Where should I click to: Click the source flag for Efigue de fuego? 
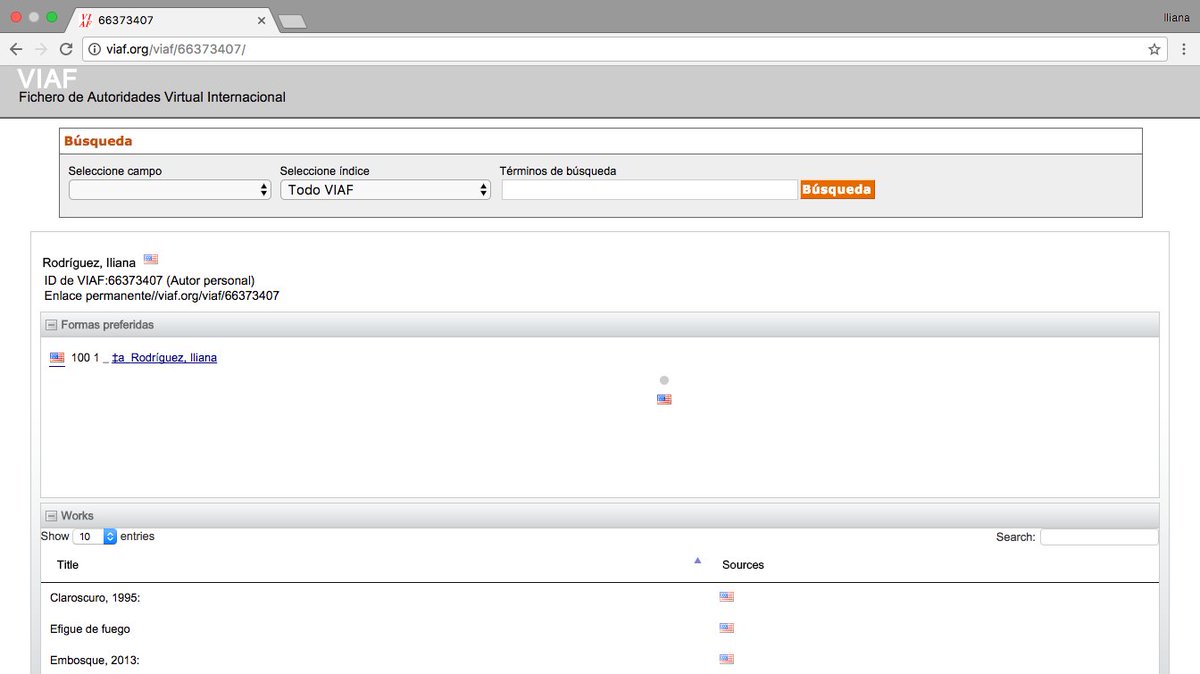[727, 628]
